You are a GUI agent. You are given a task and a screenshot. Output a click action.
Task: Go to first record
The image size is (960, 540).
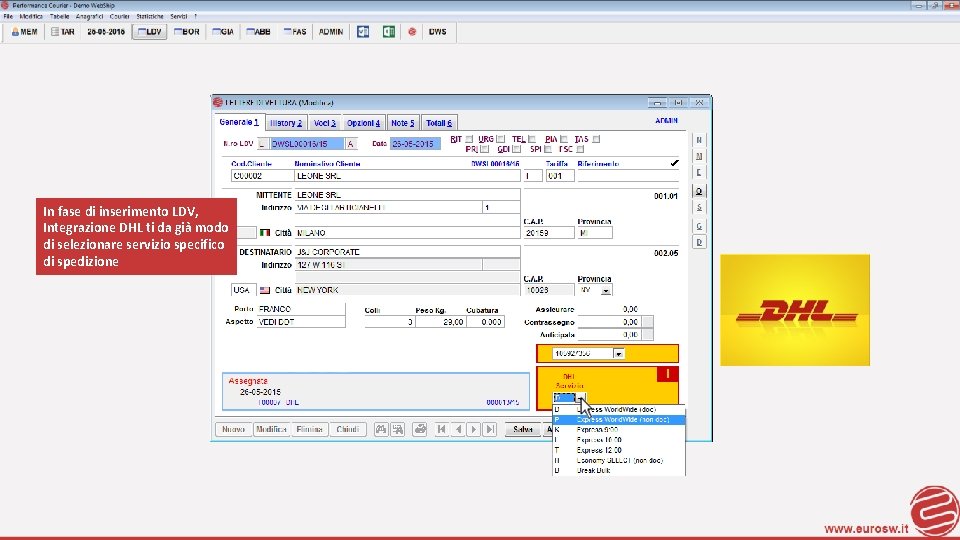pyautogui.click(x=441, y=430)
